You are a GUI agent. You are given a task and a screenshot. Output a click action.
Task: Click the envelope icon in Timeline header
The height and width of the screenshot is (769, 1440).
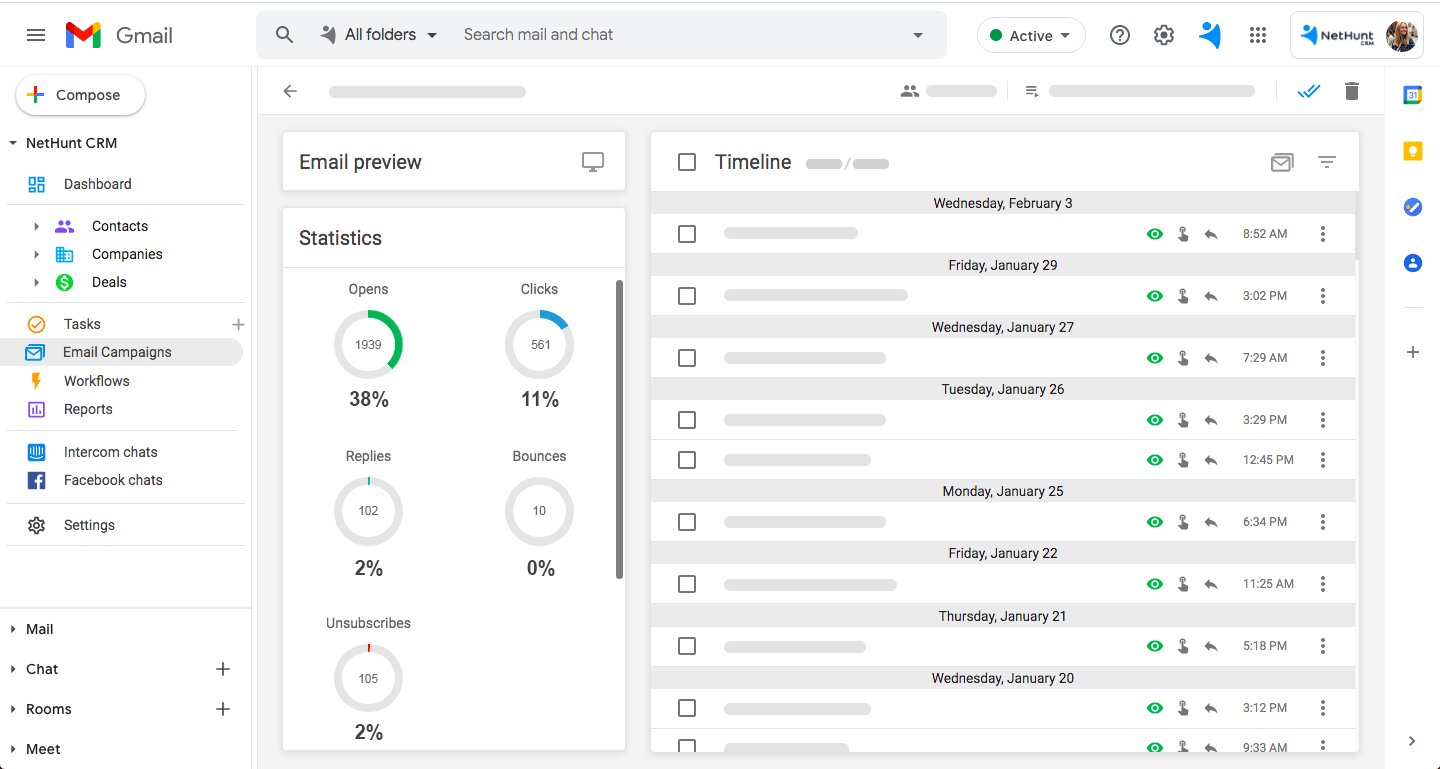(x=1282, y=162)
